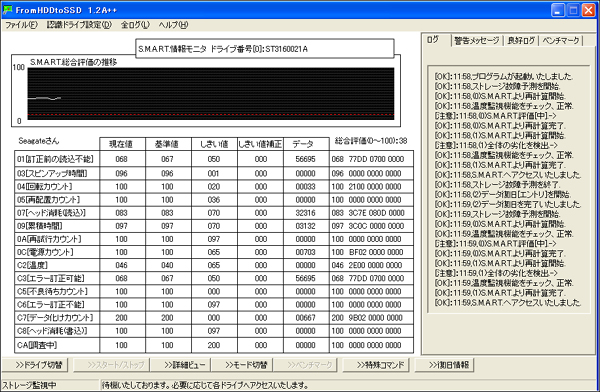Select the C8[ヘッド消耗(書込)] row
This screenshot has height=392, width=600.
pos(214,331)
